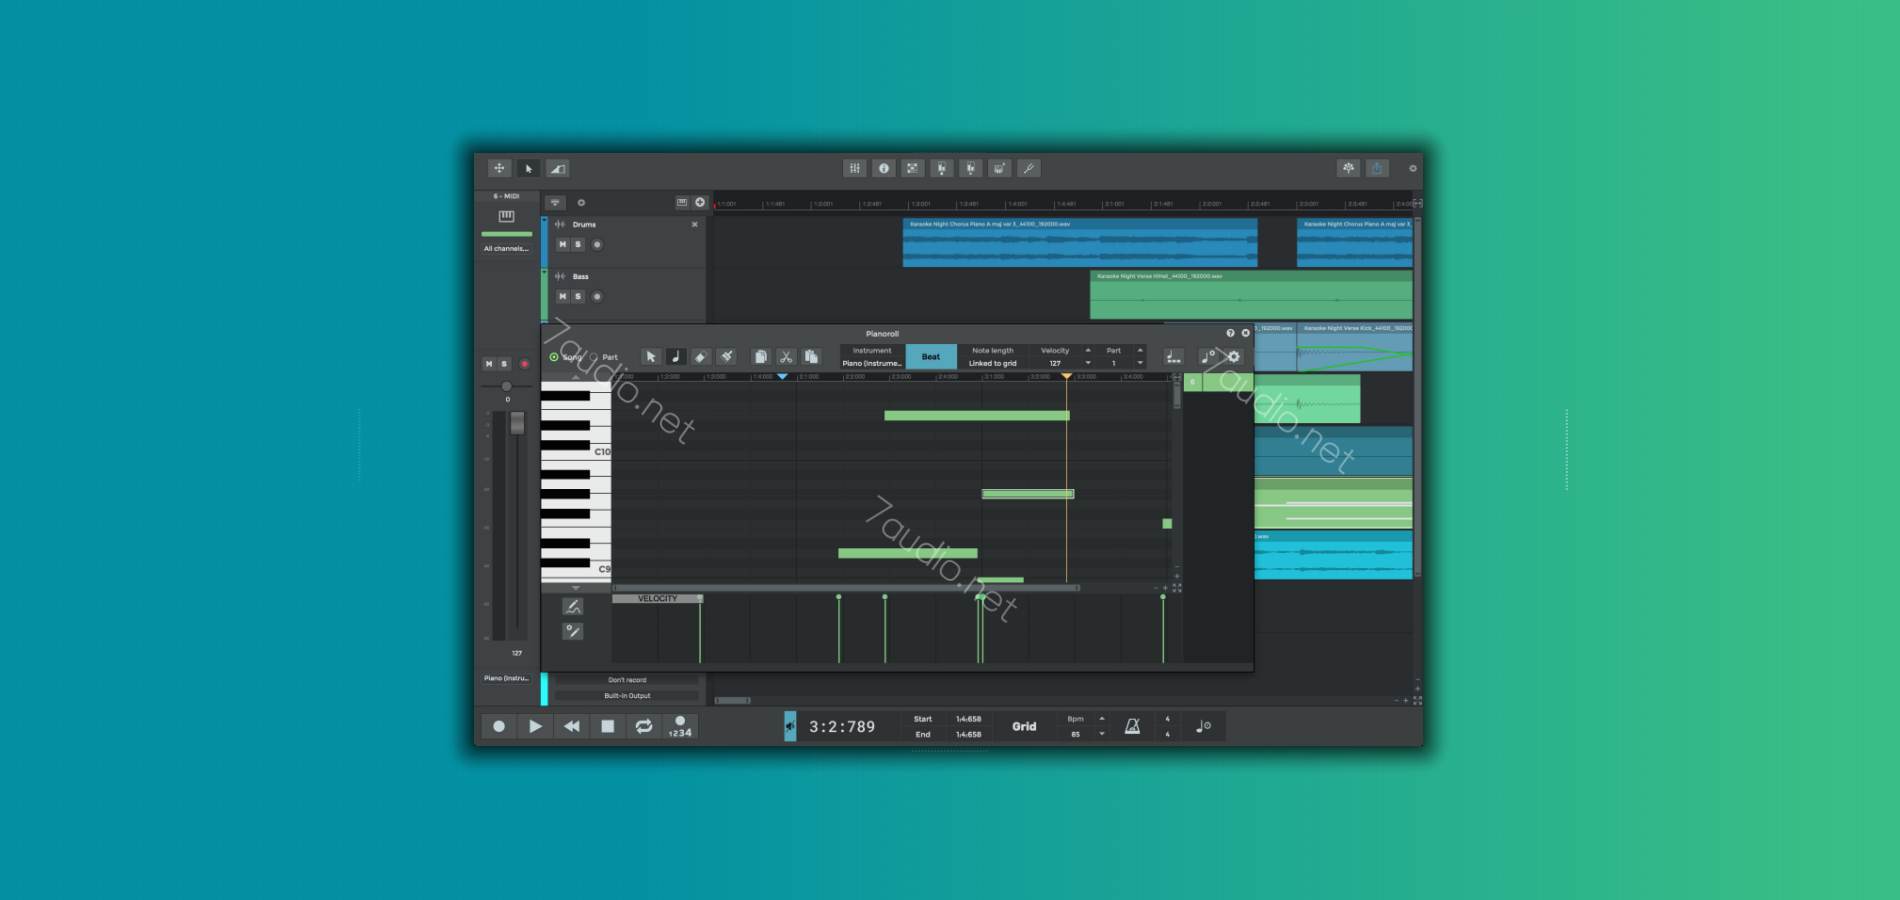Stop playback with Stop button

click(607, 726)
